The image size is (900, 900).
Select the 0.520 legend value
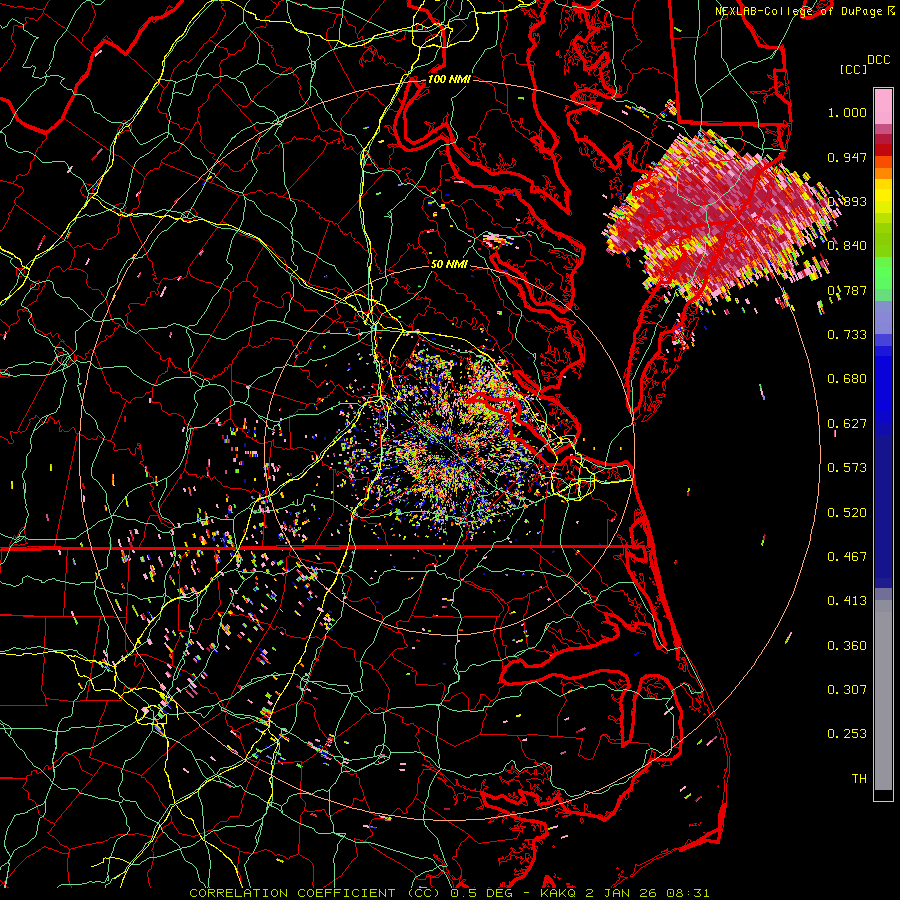(x=847, y=513)
